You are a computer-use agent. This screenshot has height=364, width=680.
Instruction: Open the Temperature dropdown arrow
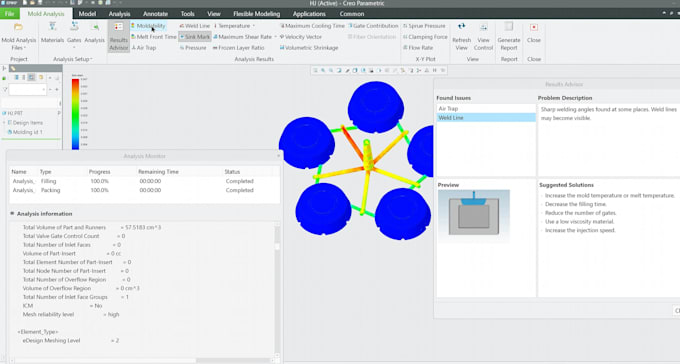pyautogui.click(x=254, y=26)
